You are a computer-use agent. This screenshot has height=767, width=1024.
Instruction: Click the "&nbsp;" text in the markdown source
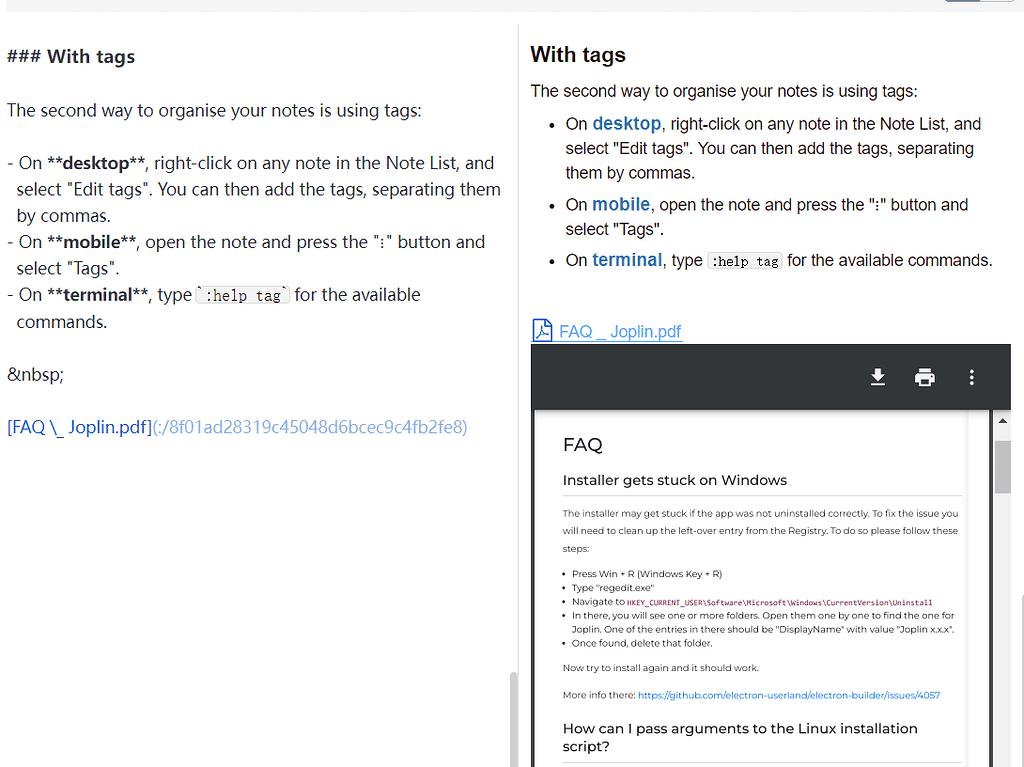pos(36,374)
